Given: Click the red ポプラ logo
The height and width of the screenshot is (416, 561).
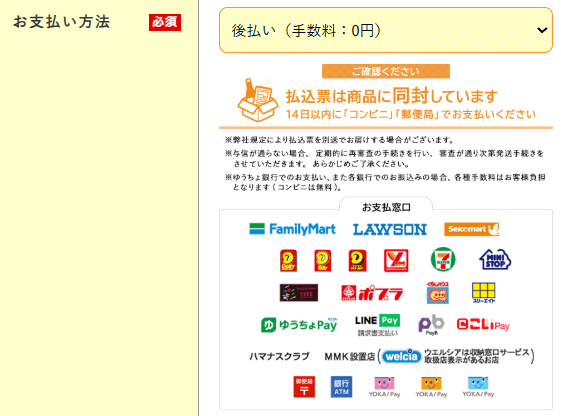Looking at the screenshot, I should pos(372,293).
